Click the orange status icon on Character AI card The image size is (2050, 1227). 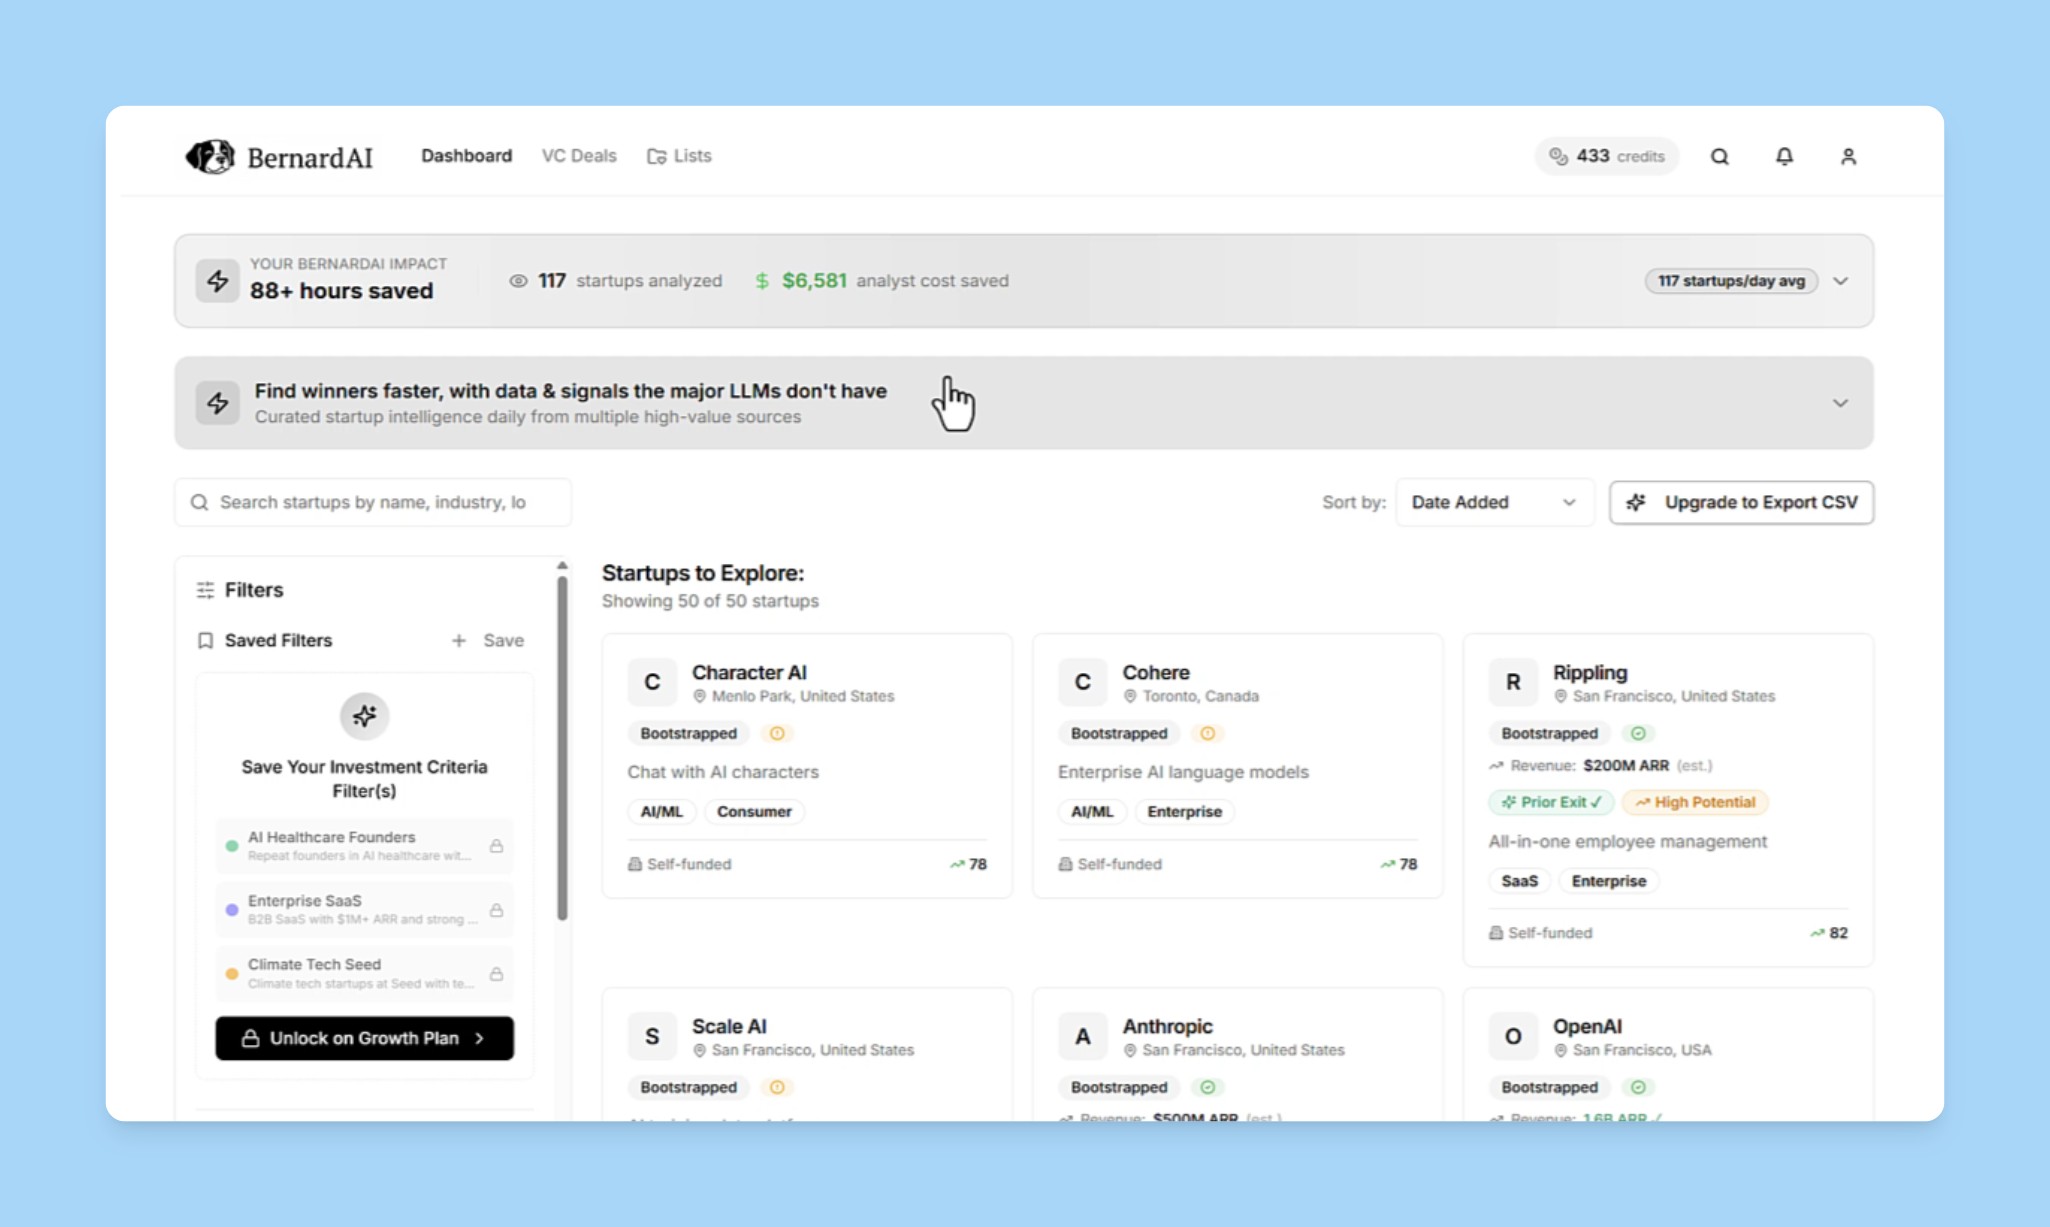pos(777,733)
